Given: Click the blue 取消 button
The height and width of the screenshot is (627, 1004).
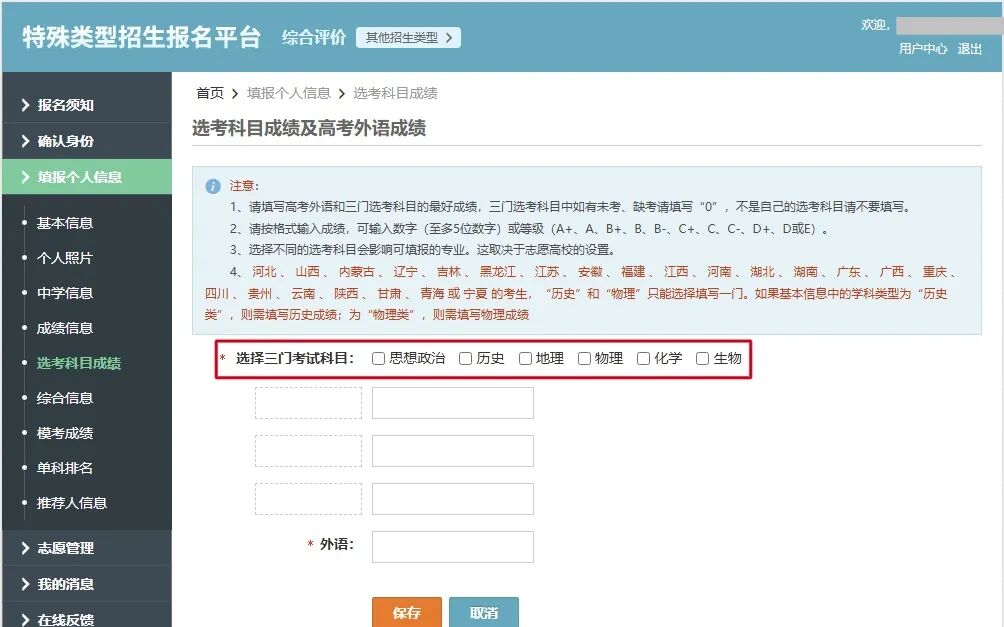Looking at the screenshot, I should 483,612.
